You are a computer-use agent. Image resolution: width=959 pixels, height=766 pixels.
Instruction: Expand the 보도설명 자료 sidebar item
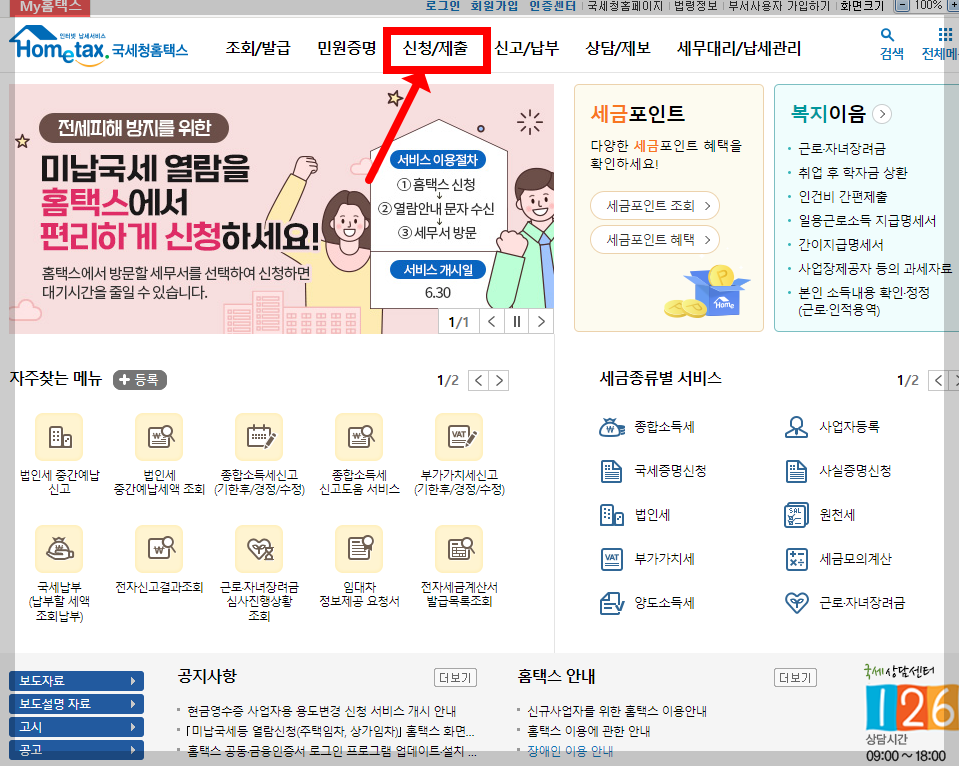click(x=76, y=704)
